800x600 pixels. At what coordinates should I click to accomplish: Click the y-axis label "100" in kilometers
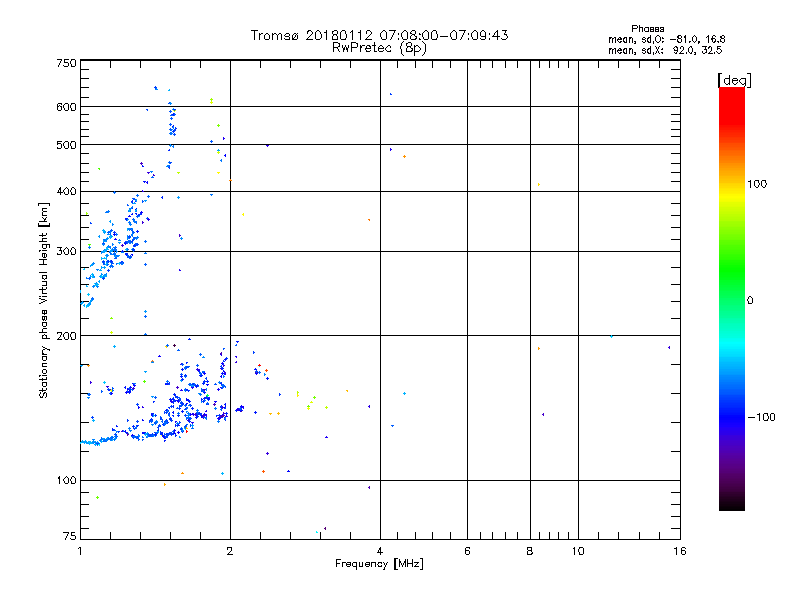pyautogui.click(x=66, y=481)
